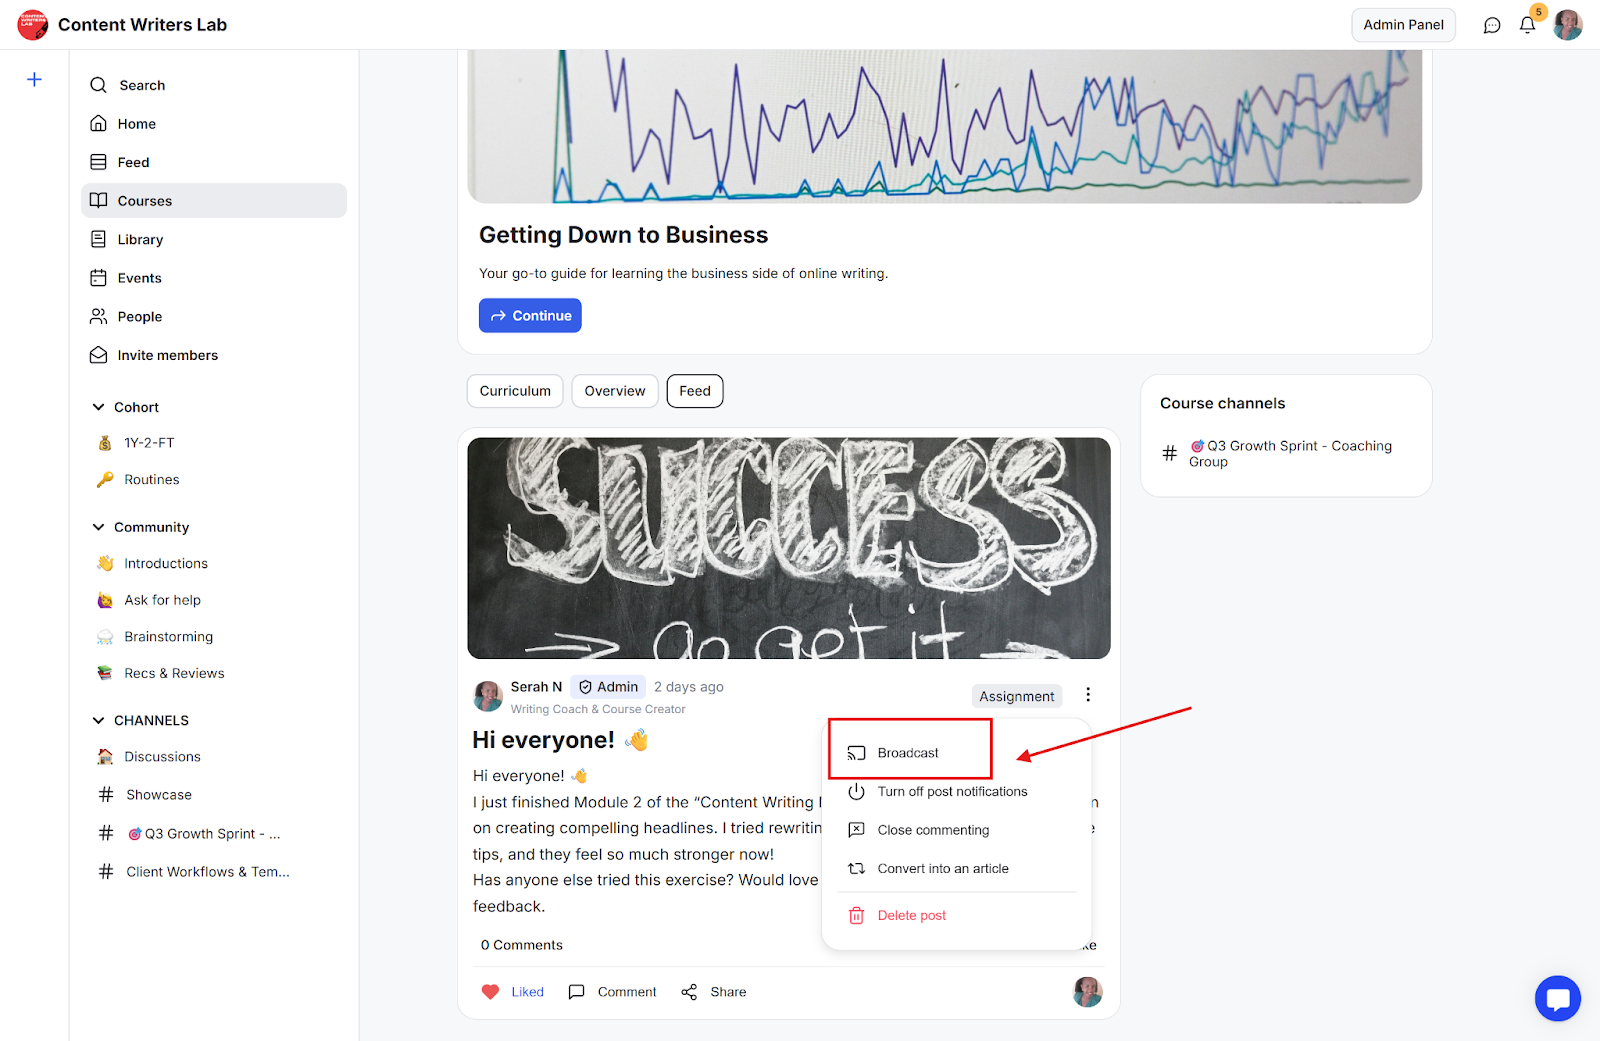Click the blue plus icon in left rail
The height and width of the screenshot is (1041, 1600).
[34, 79]
